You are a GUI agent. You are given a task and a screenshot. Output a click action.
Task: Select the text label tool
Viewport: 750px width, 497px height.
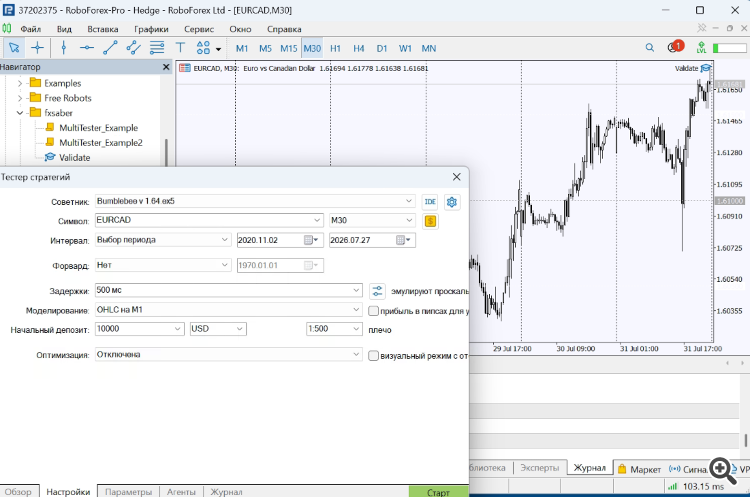(180, 48)
